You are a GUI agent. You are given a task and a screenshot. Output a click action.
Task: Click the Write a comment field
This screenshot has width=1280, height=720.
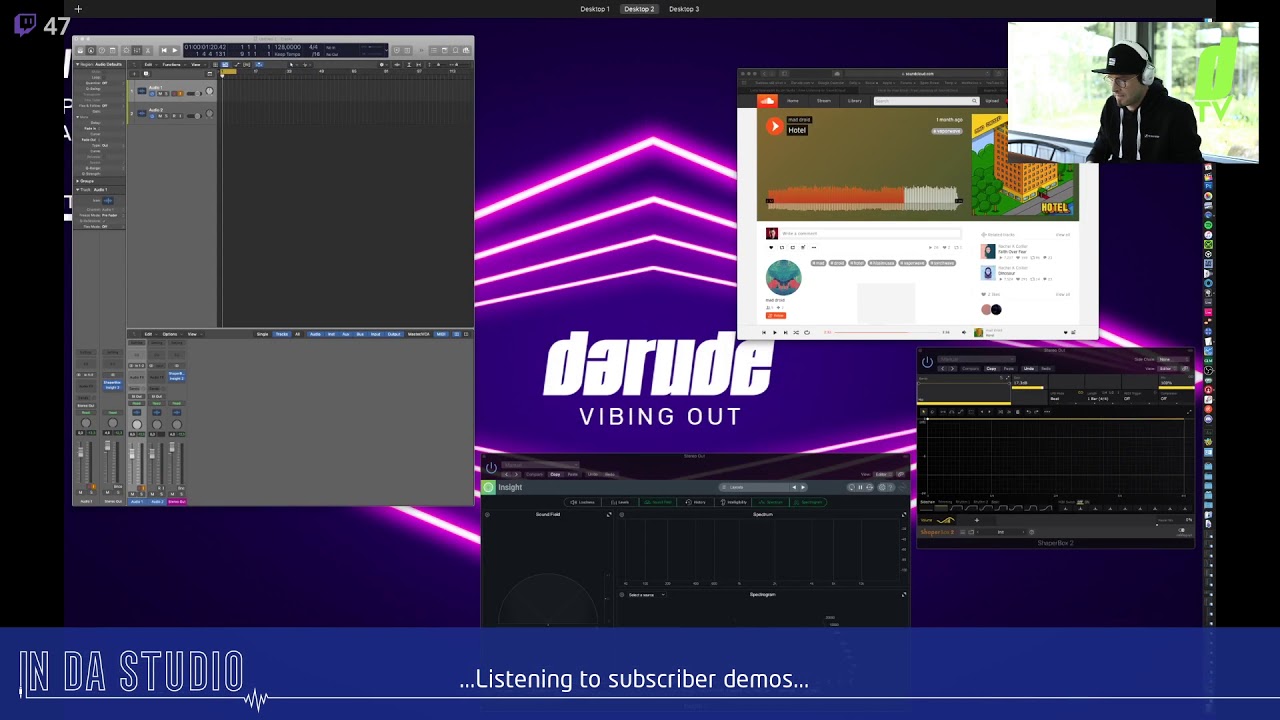(870, 234)
